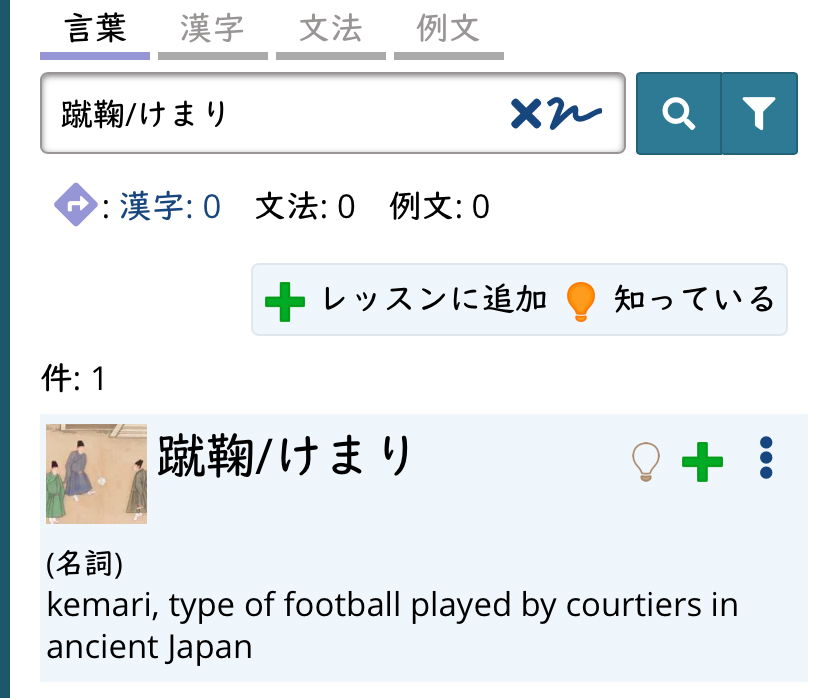Focus the search field containing 蹴鞠/けまり

pyautogui.click(x=270, y=114)
